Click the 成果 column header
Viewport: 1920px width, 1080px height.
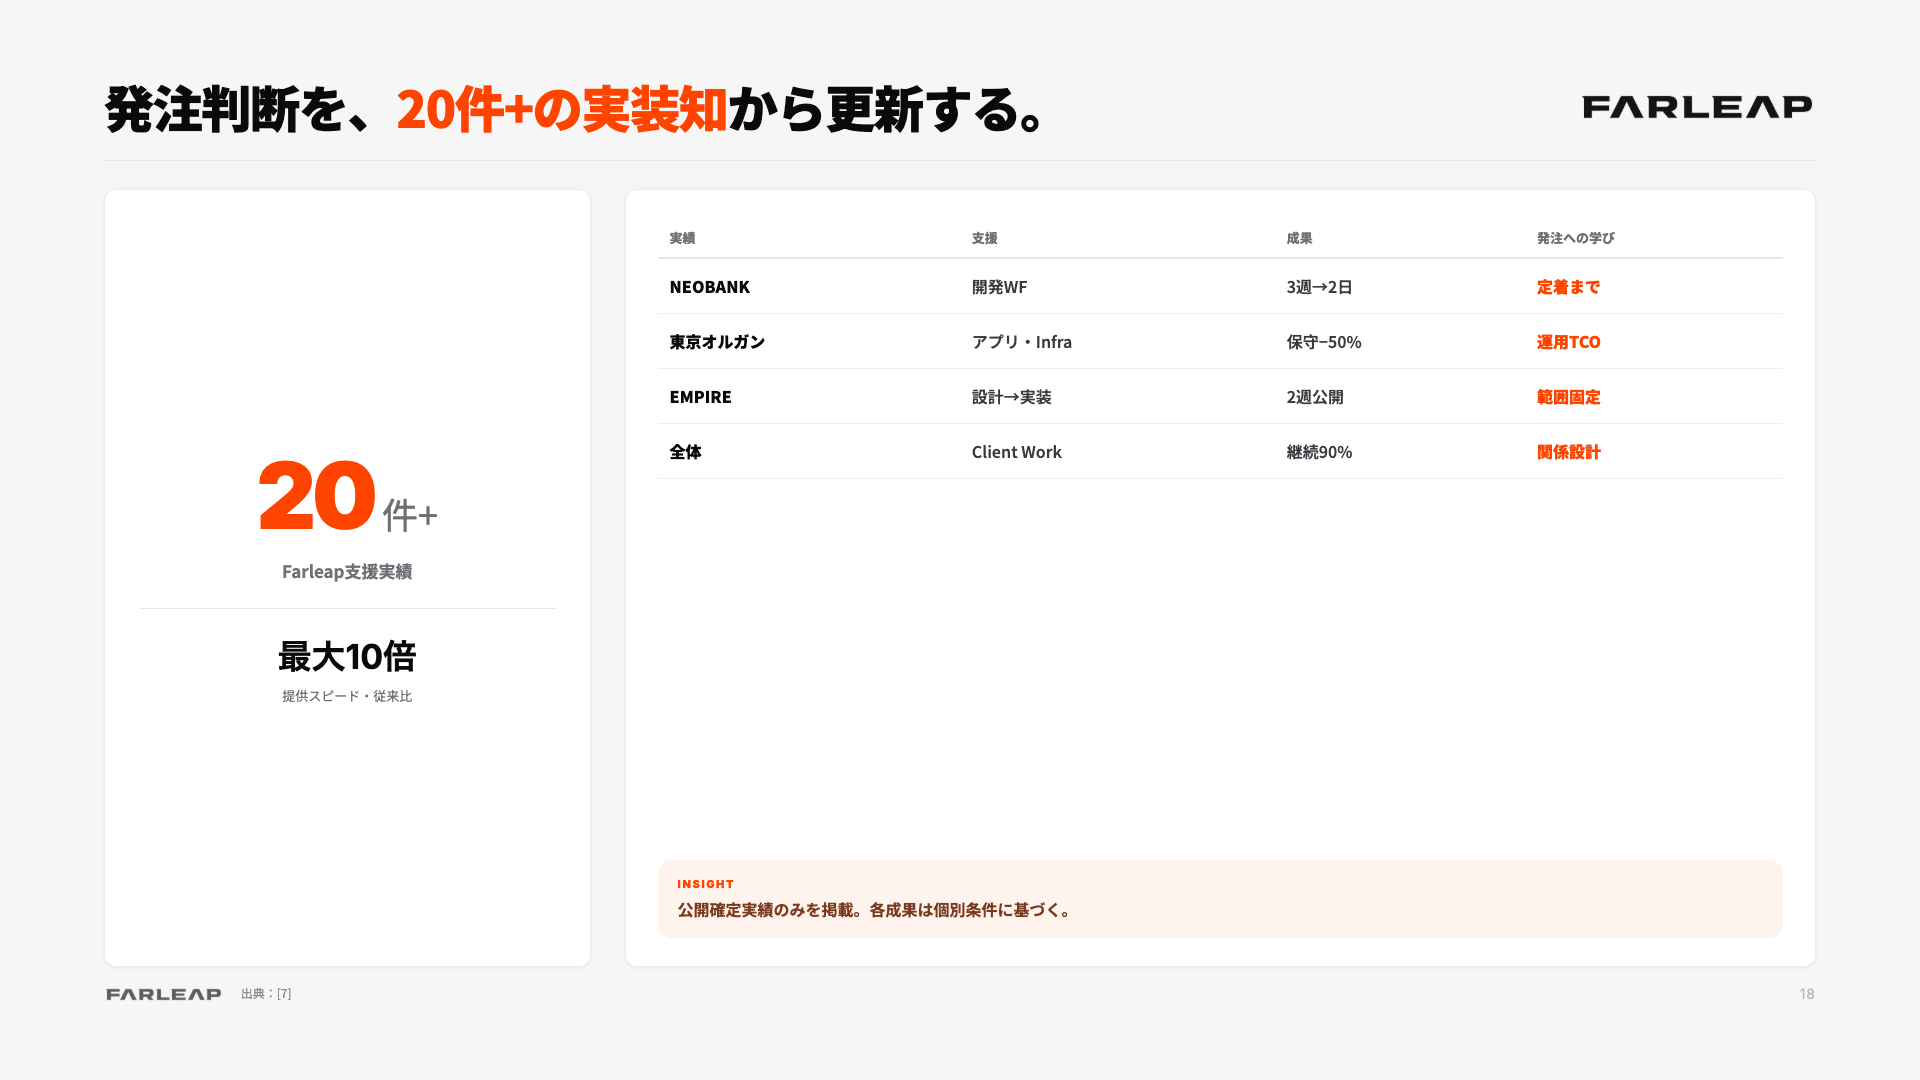1299,238
